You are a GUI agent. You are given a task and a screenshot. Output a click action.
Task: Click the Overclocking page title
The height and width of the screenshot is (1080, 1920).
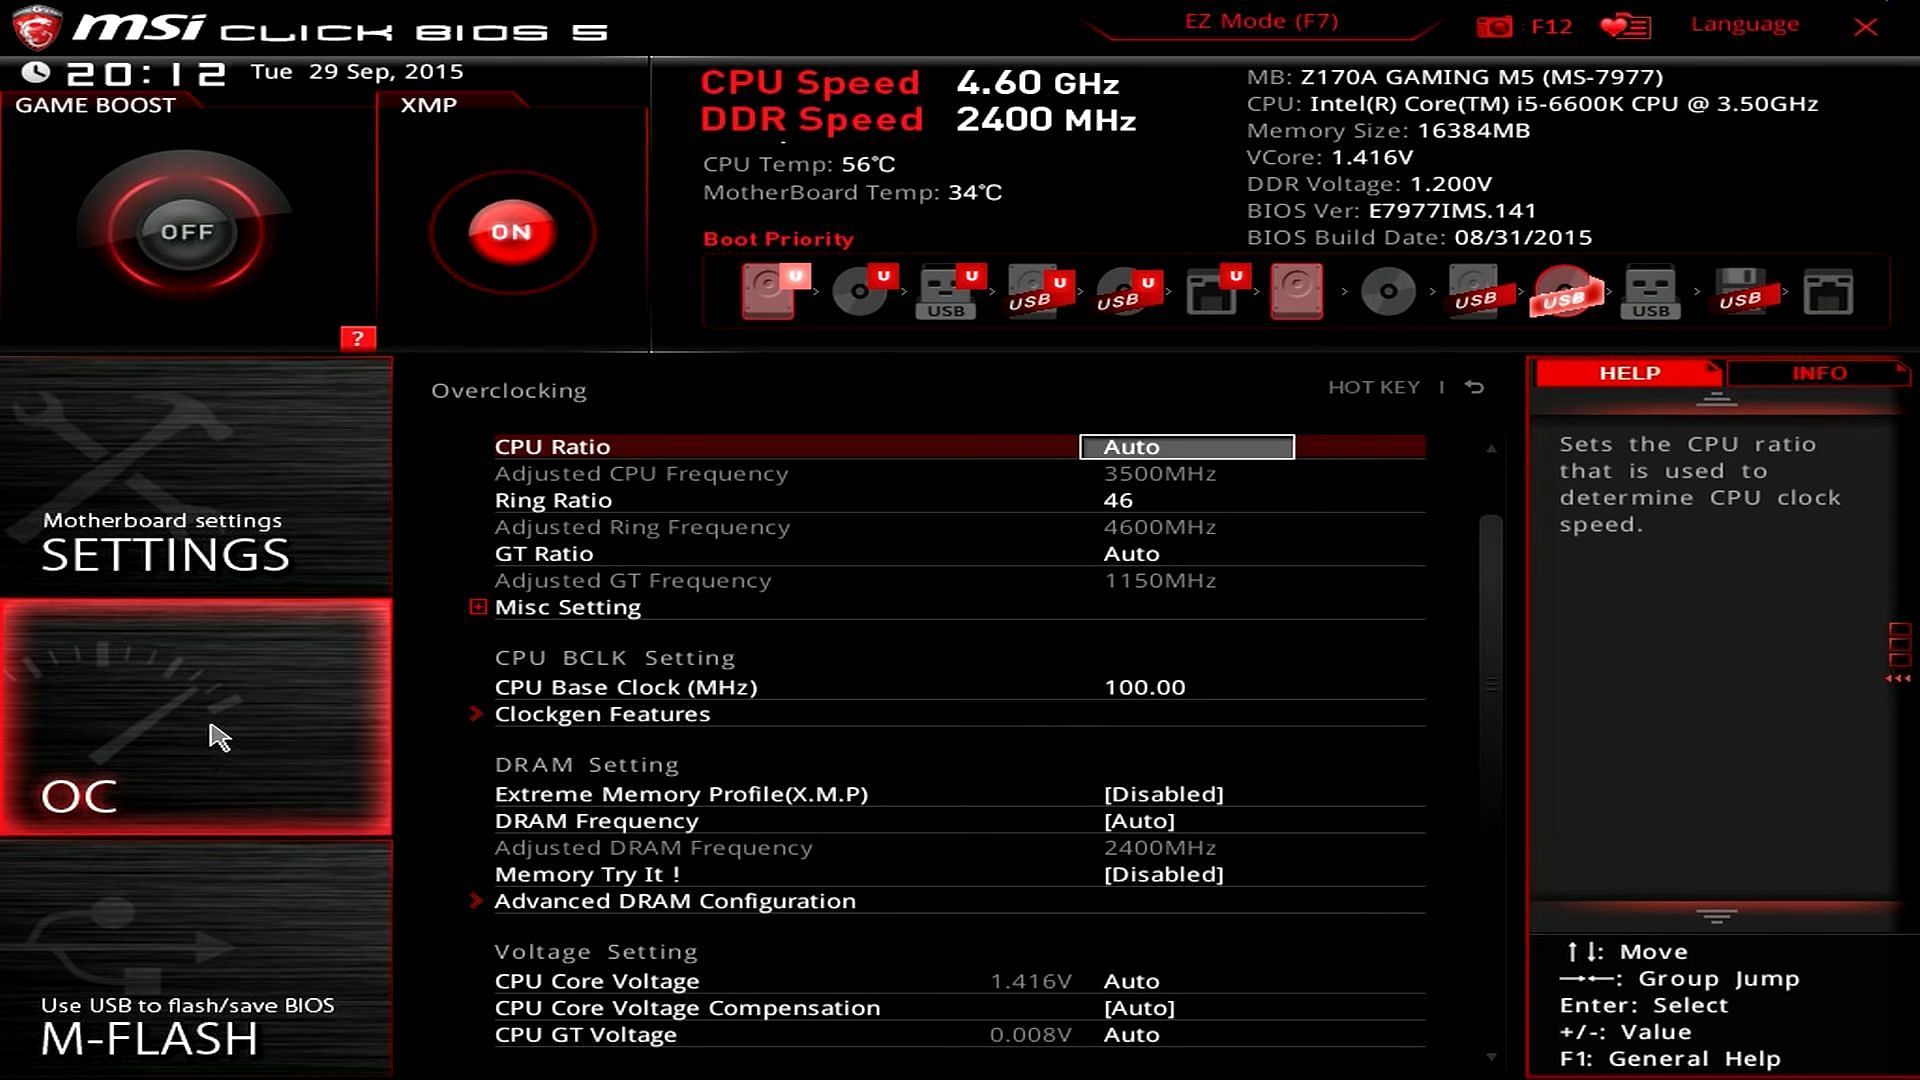[x=508, y=391]
